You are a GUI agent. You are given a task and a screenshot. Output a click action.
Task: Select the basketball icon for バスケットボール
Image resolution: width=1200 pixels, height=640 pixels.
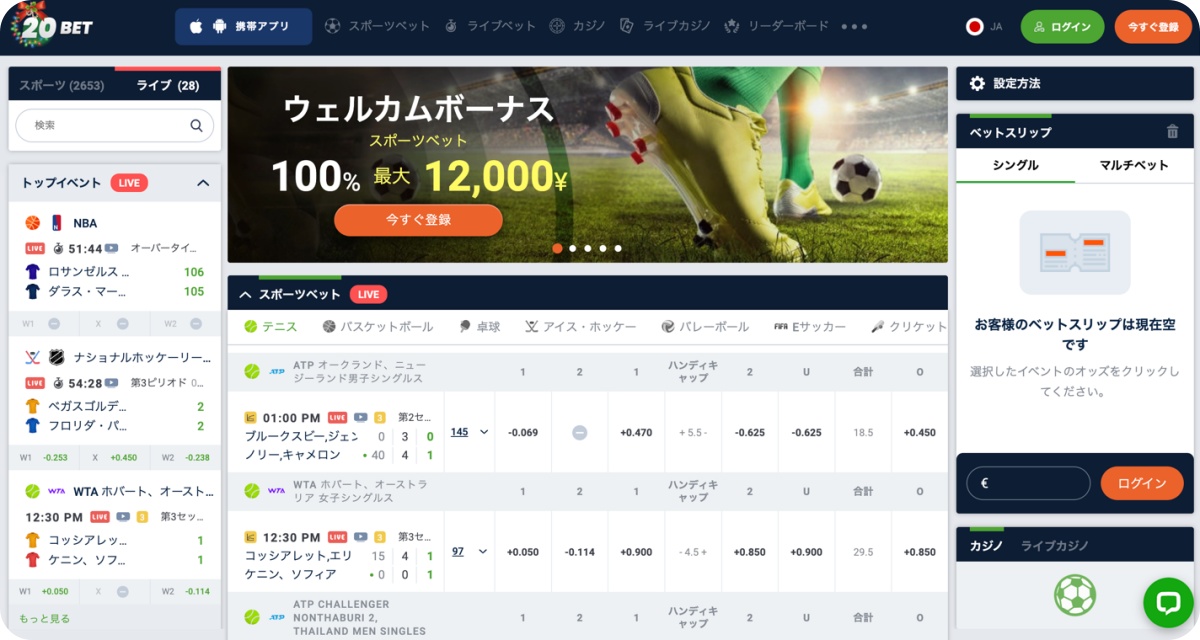tap(329, 327)
